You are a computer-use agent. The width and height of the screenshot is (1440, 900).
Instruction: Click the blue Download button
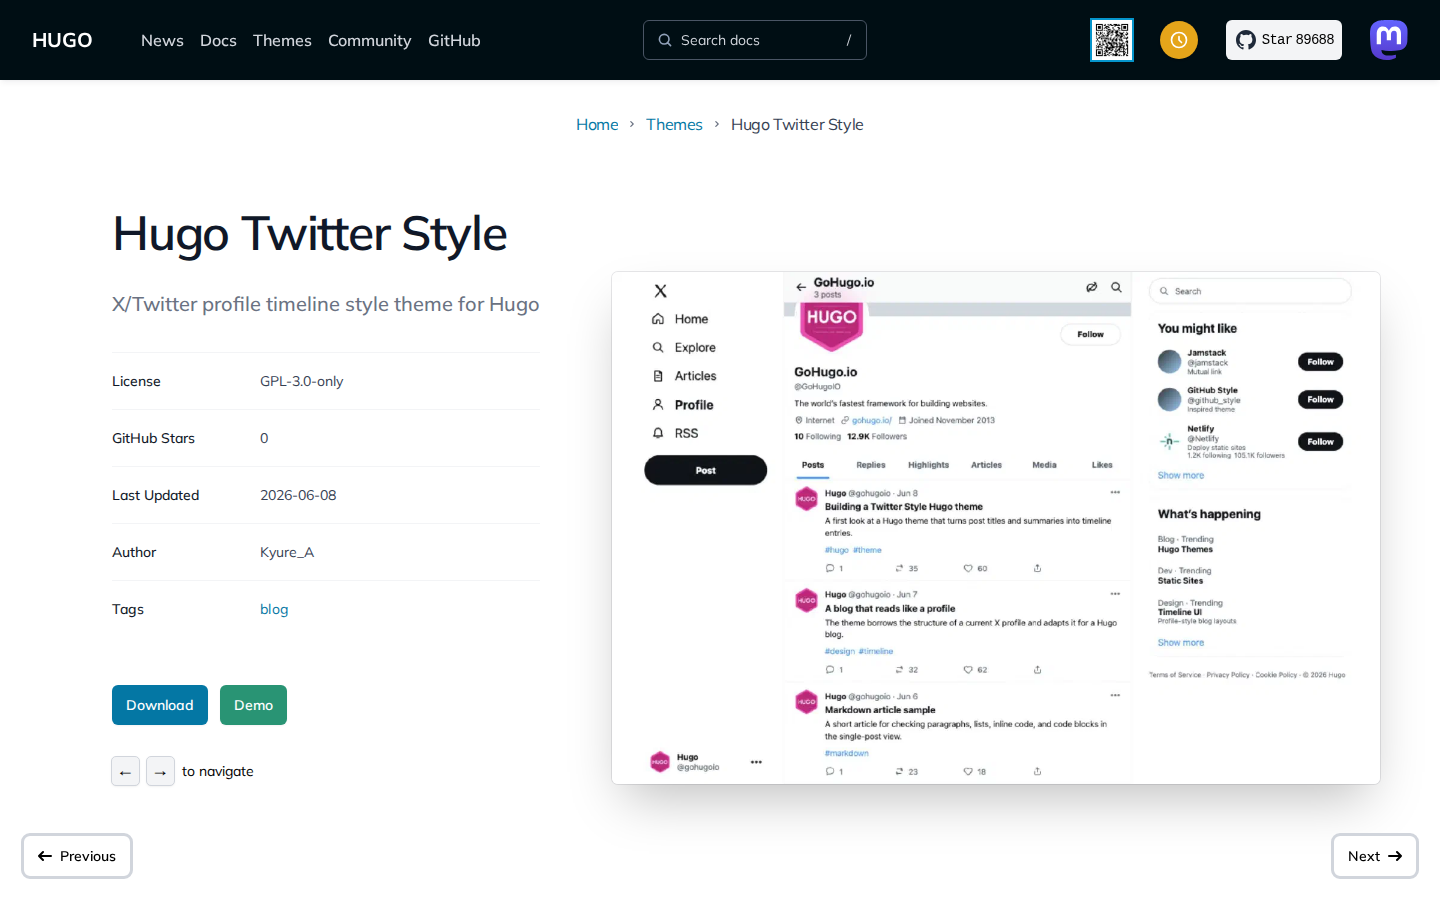point(160,705)
